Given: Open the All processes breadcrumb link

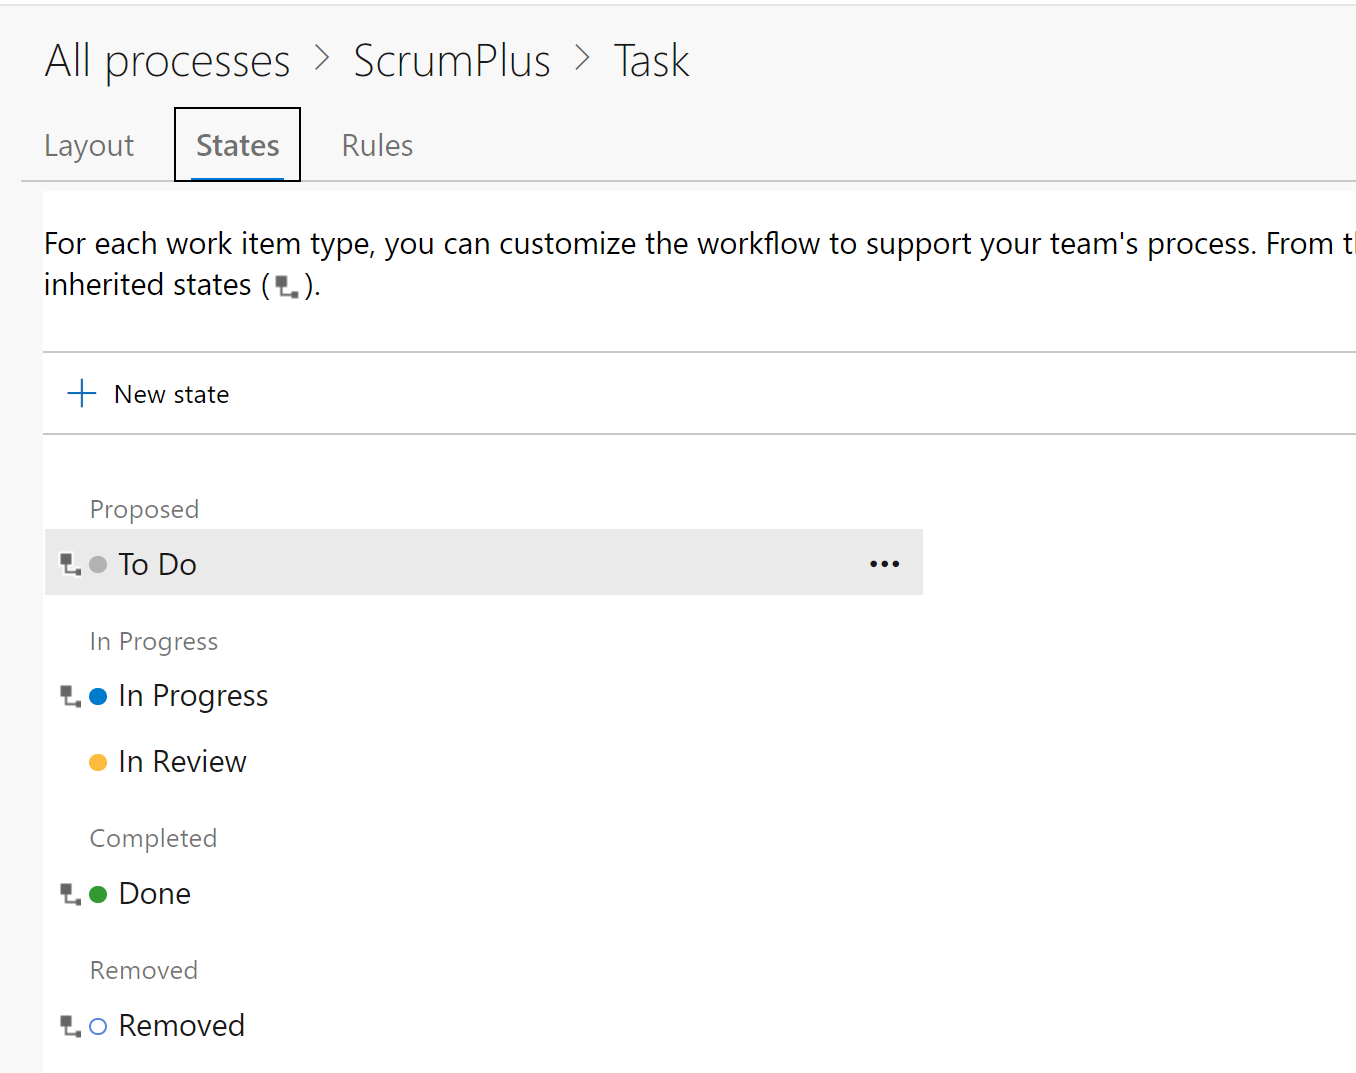Looking at the screenshot, I should click(166, 60).
